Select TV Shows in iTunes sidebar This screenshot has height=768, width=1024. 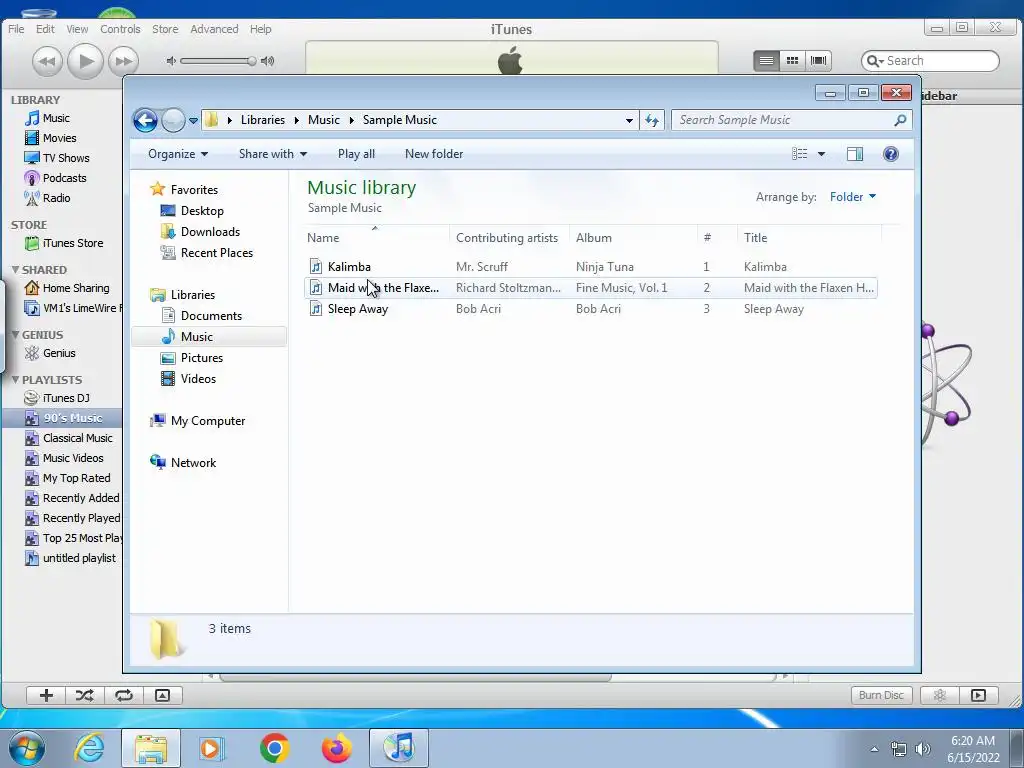coord(66,158)
